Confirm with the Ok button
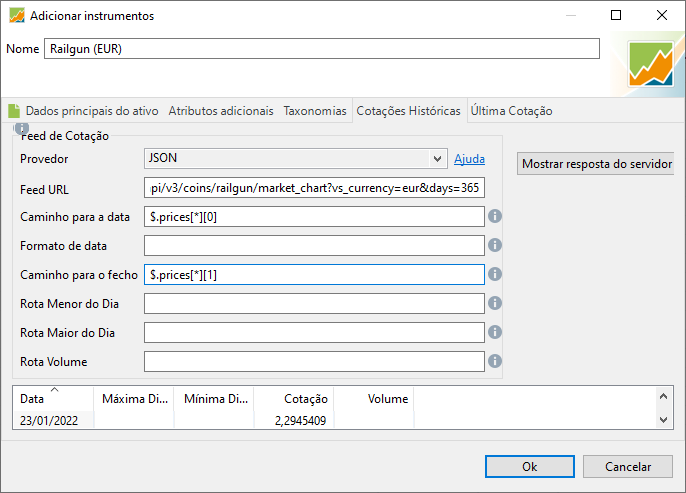Screen dimensions: 686x493 [x=530, y=467]
